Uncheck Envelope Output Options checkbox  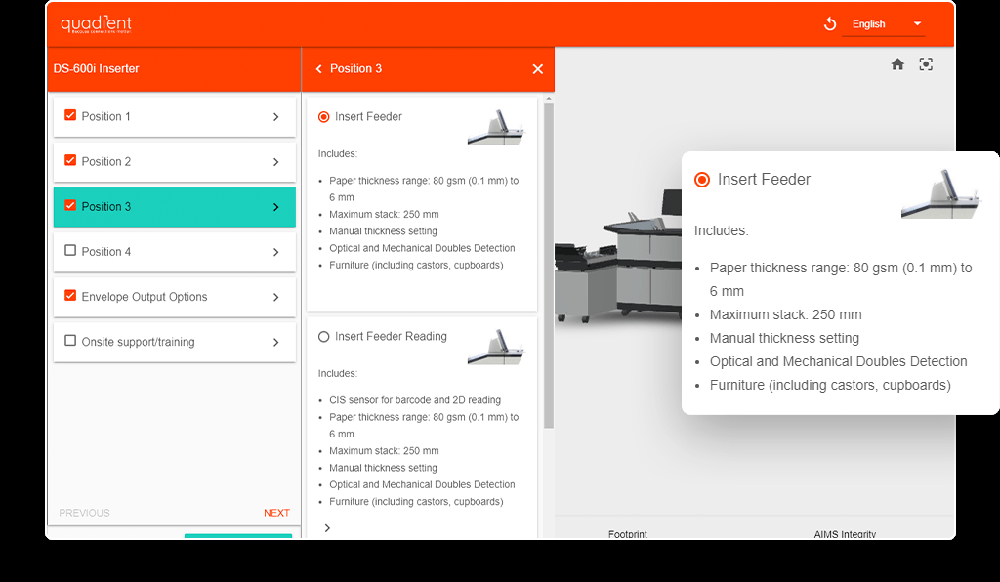[70, 296]
